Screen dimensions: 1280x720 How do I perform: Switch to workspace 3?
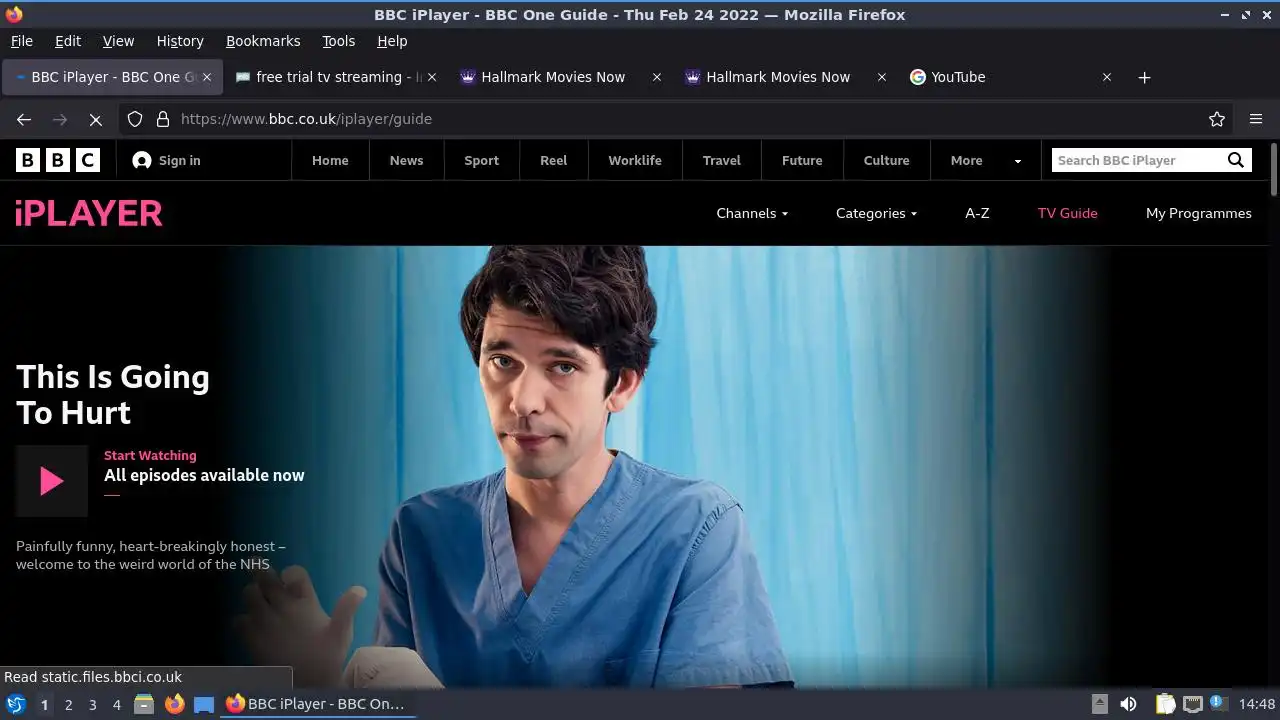92,704
